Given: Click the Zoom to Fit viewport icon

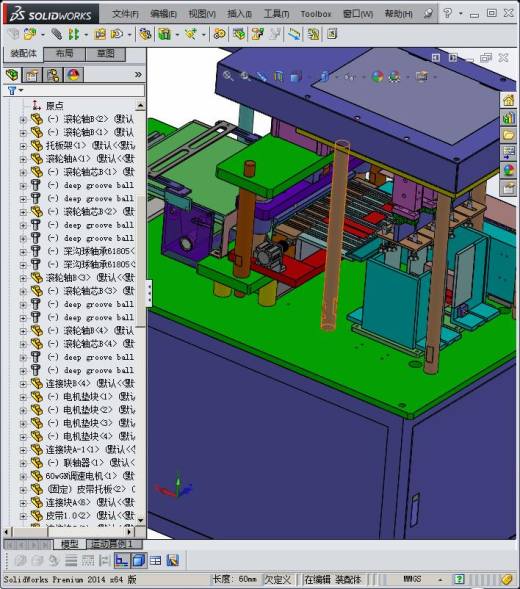Looking at the screenshot, I should (228, 76).
